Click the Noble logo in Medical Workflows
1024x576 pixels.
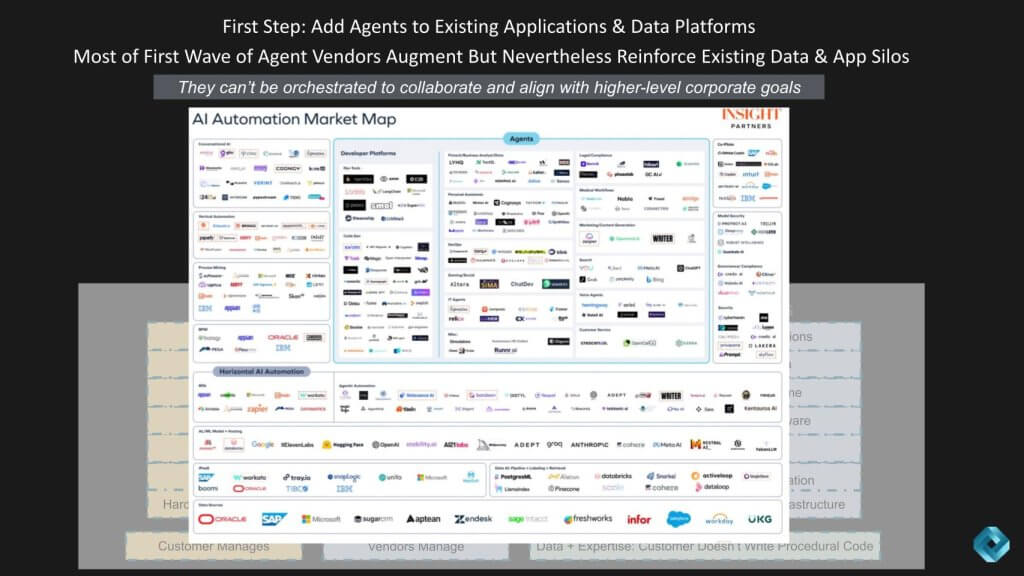click(x=625, y=199)
